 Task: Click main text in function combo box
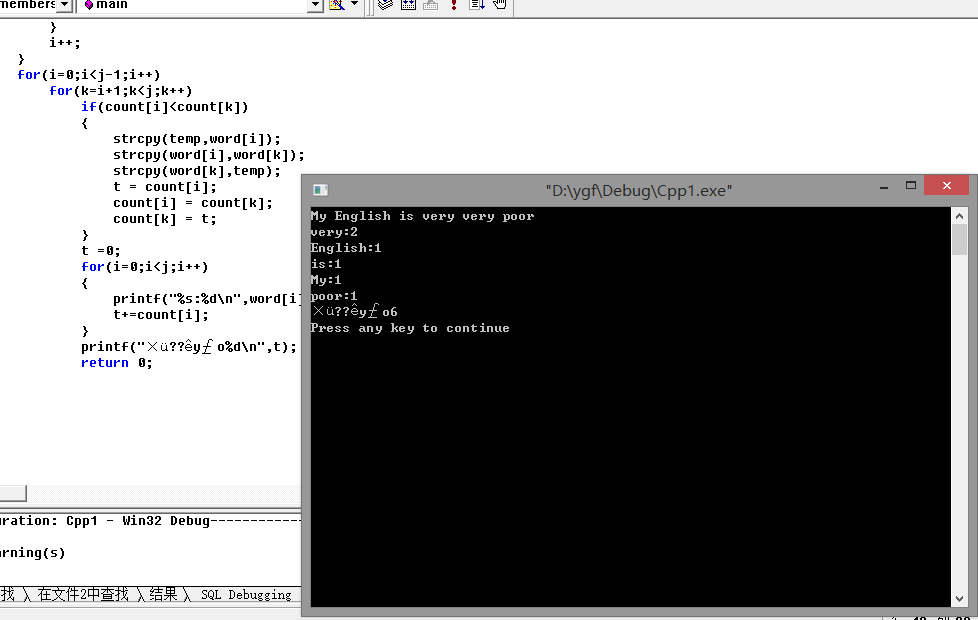(x=112, y=4)
